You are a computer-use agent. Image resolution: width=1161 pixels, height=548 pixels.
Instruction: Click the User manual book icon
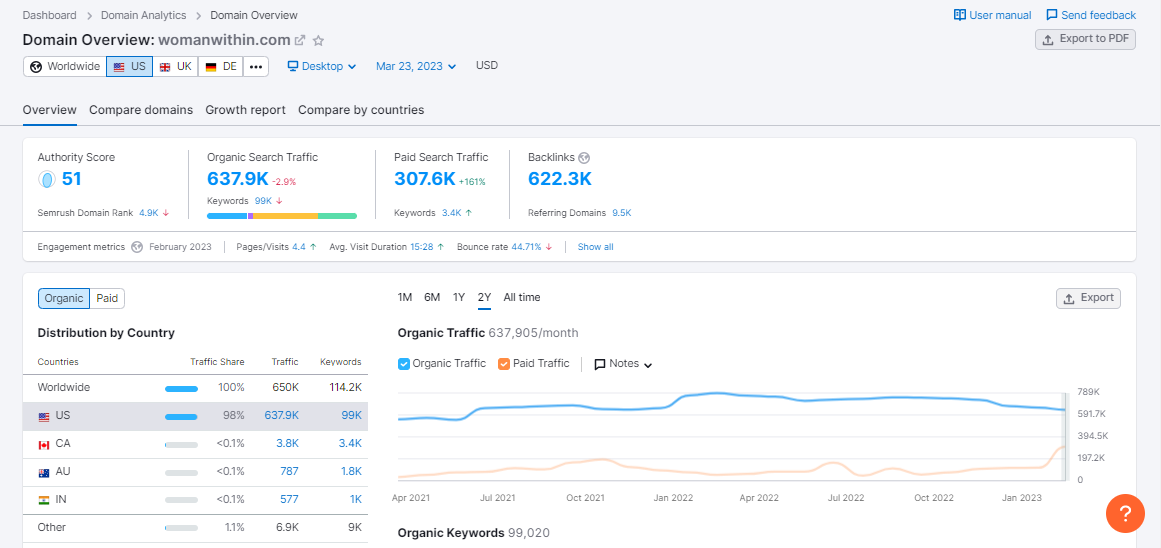pos(960,15)
